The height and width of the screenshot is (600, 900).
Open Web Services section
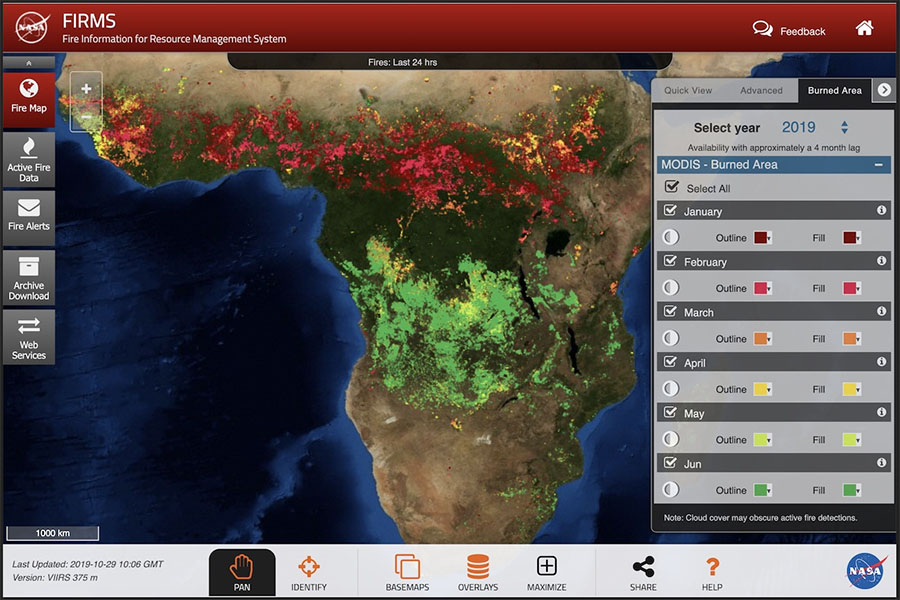[x=29, y=338]
